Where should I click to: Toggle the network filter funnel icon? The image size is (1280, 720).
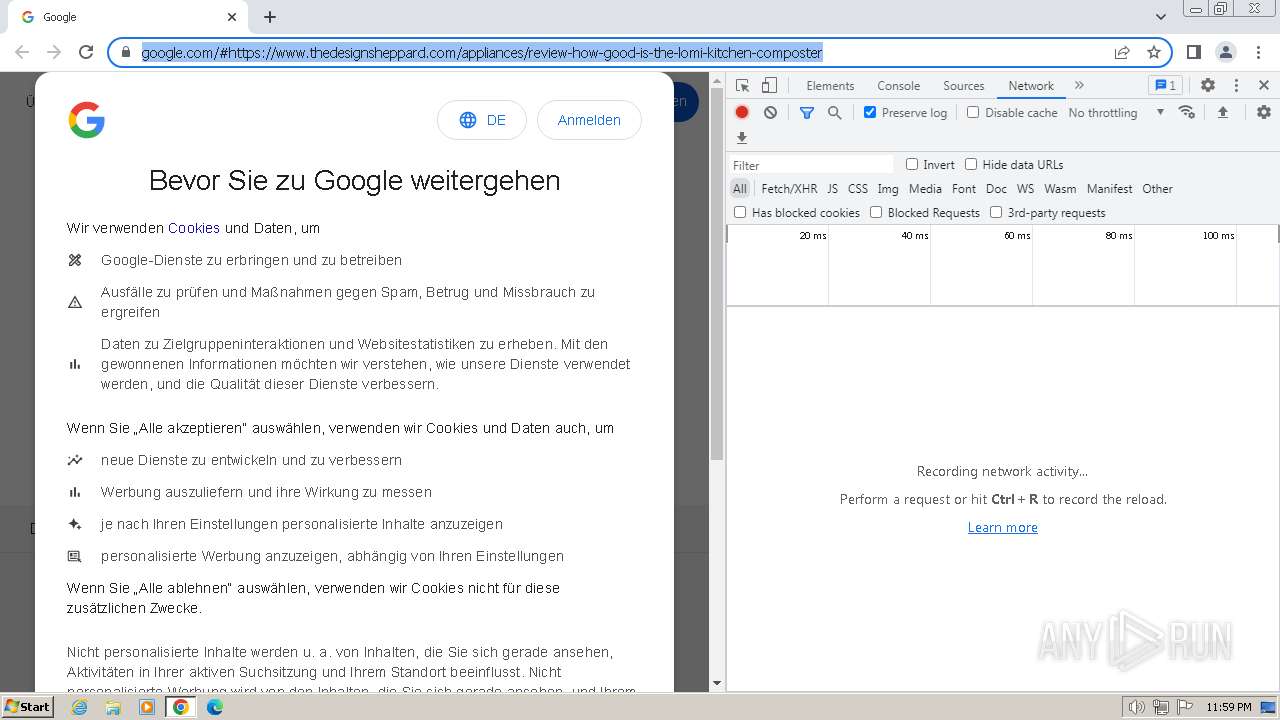(807, 113)
